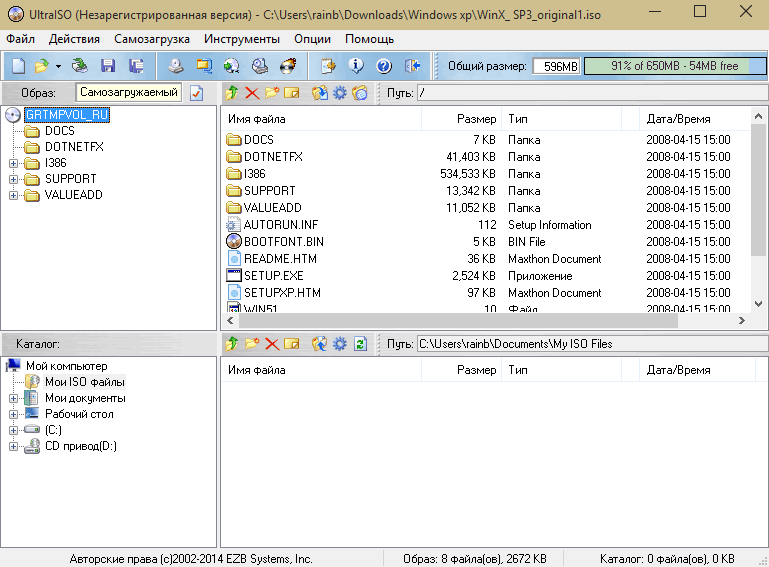This screenshot has width=769, height=567.
Task: Click the Exit door icon in main toolbar
Action: (x=412, y=66)
